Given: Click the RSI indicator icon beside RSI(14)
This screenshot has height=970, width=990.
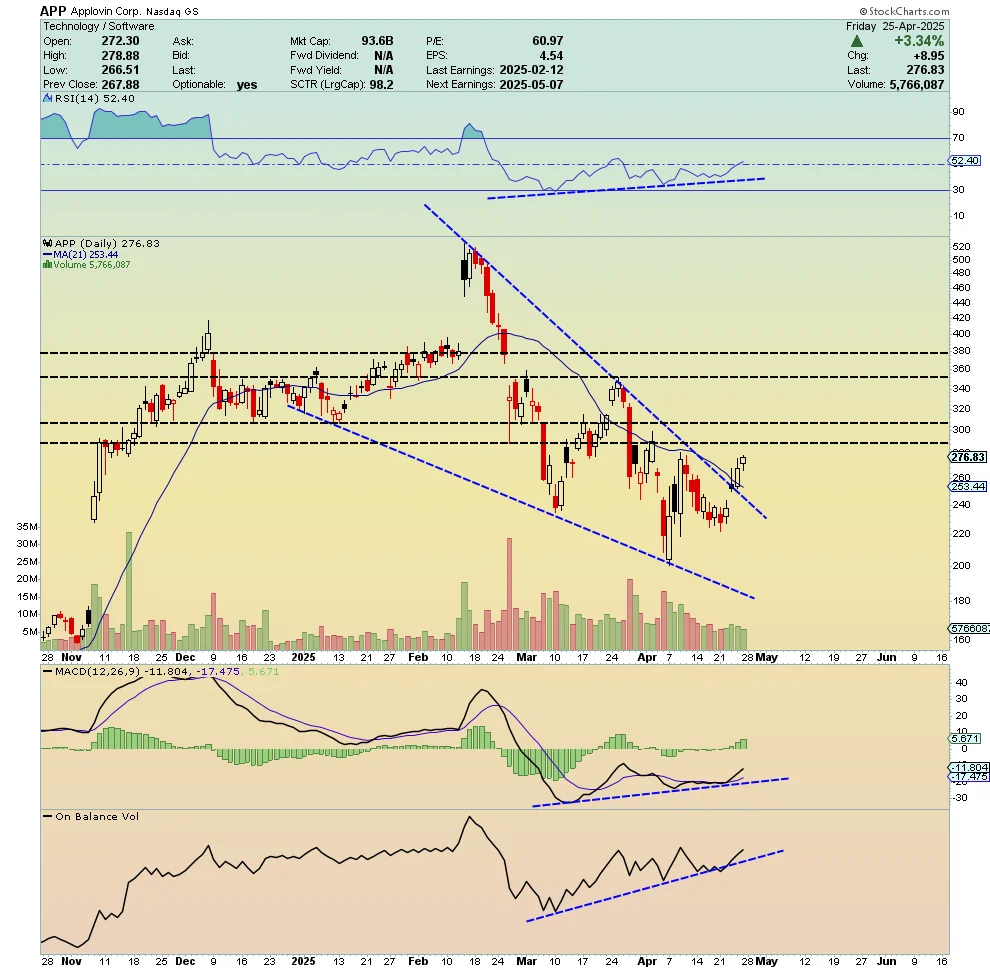Looking at the screenshot, I should [x=47, y=99].
